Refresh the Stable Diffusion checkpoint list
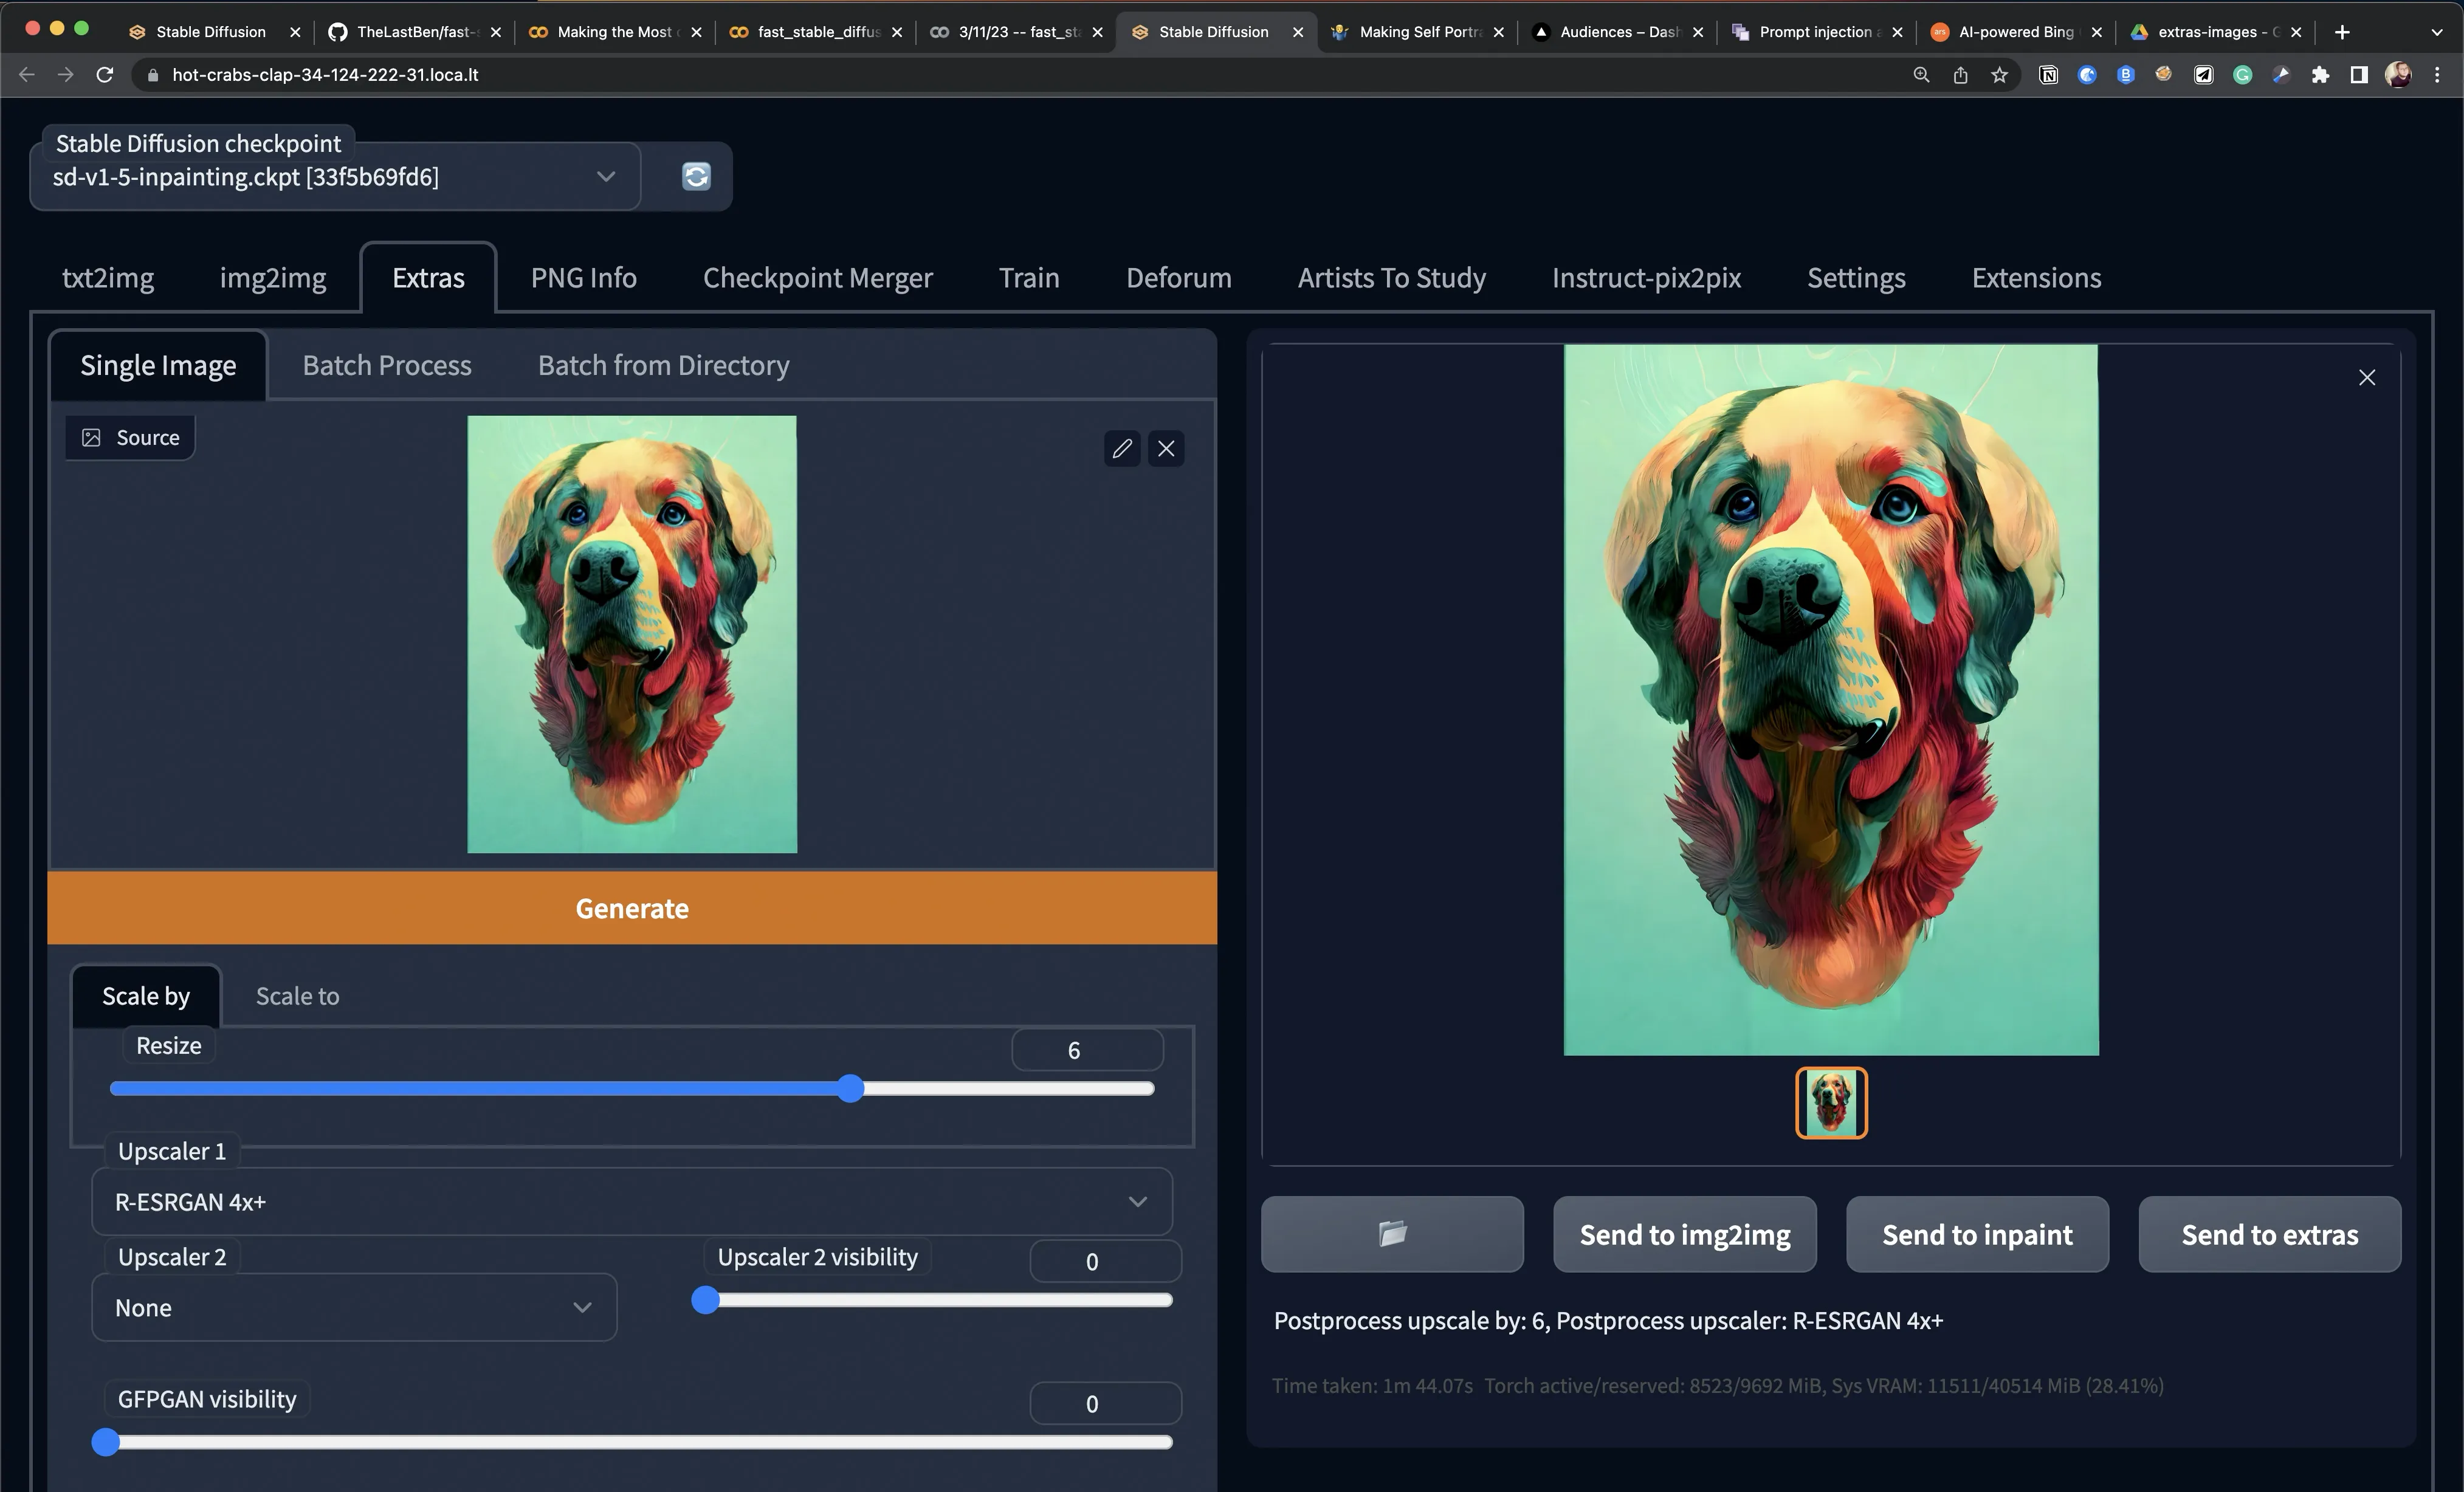Image resolution: width=2464 pixels, height=1492 pixels. [x=696, y=176]
